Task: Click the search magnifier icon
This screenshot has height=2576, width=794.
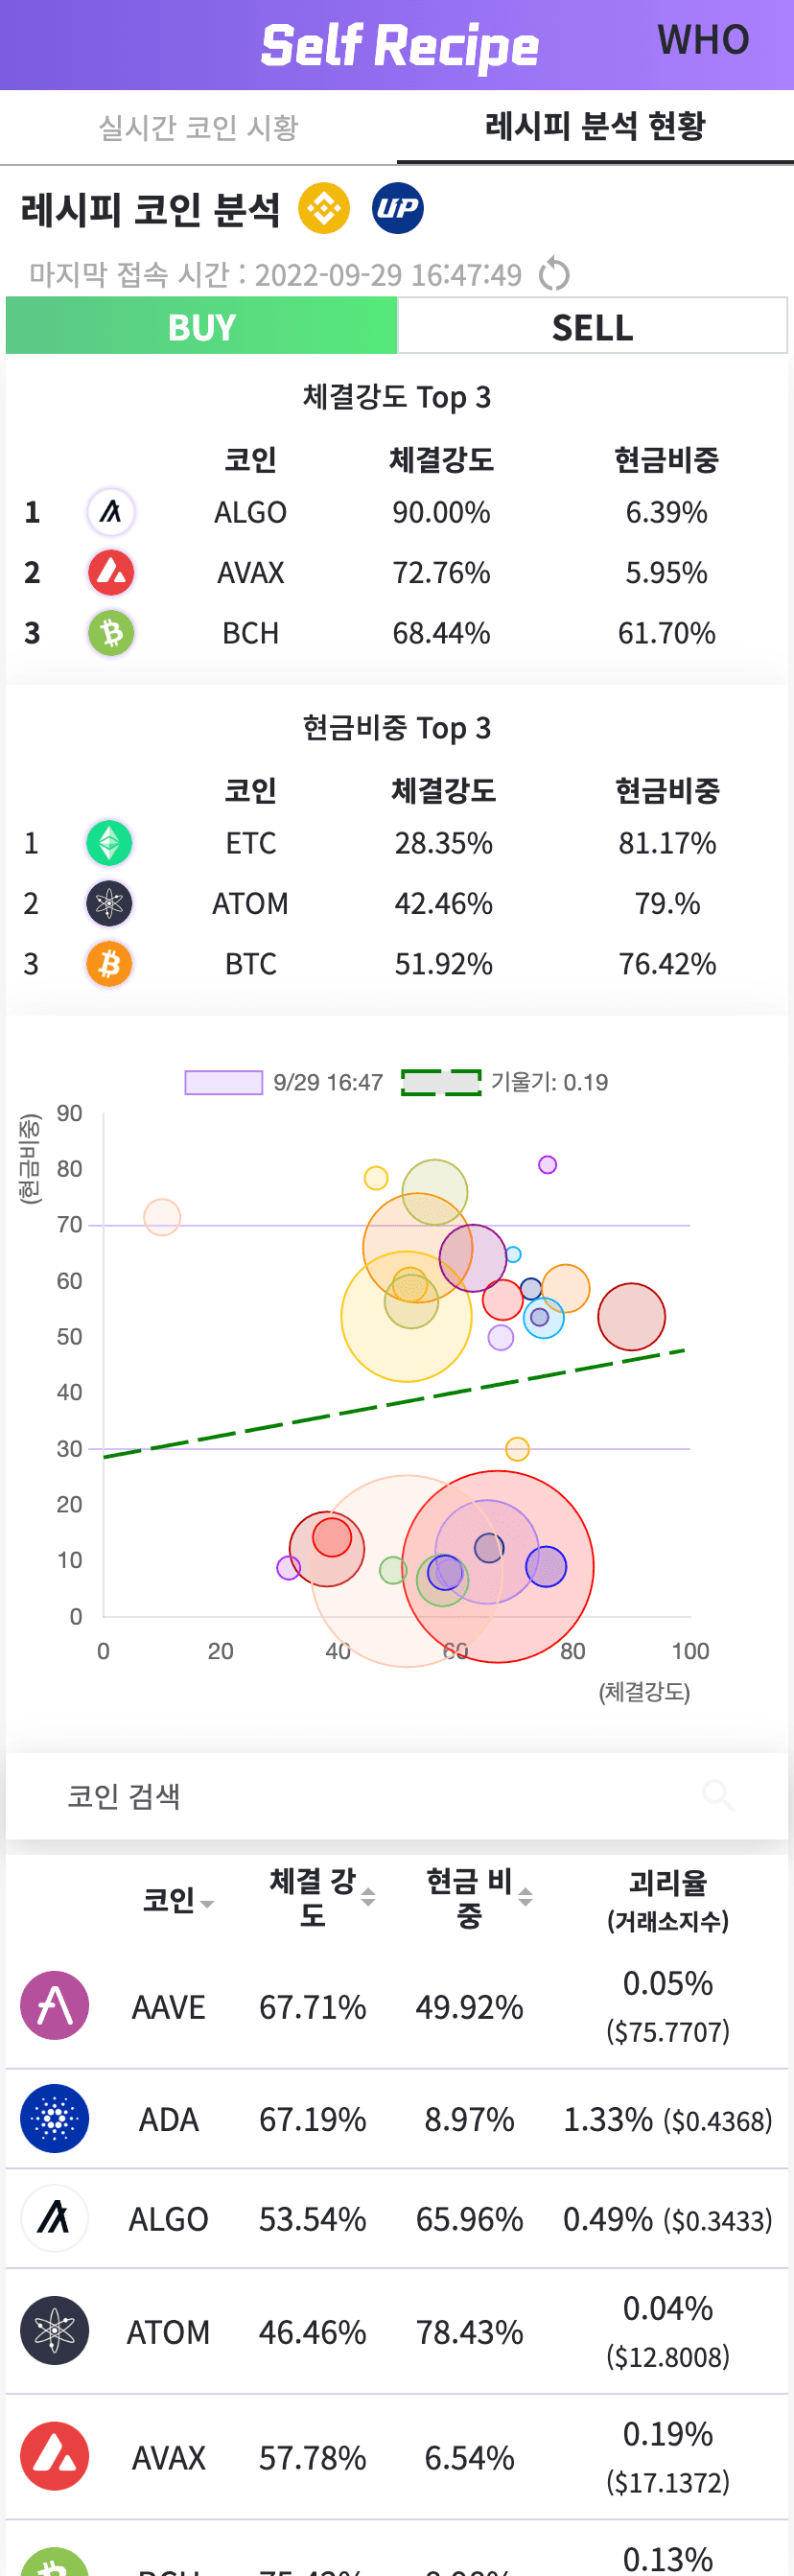Action: tap(718, 1795)
